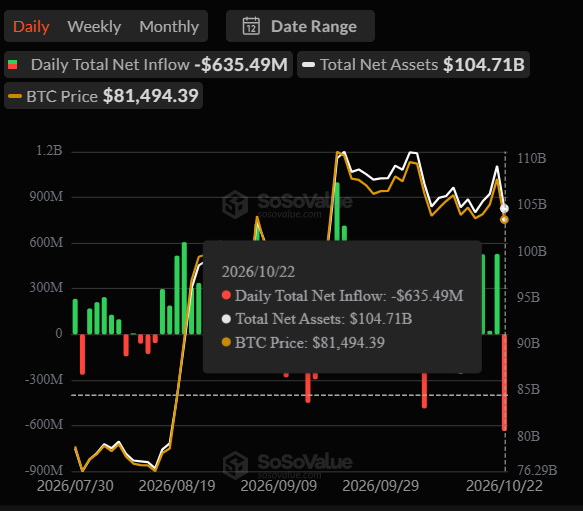This screenshot has height=511, width=583.
Task: Click the x-axis label 2026/07/30
Action: point(75,486)
